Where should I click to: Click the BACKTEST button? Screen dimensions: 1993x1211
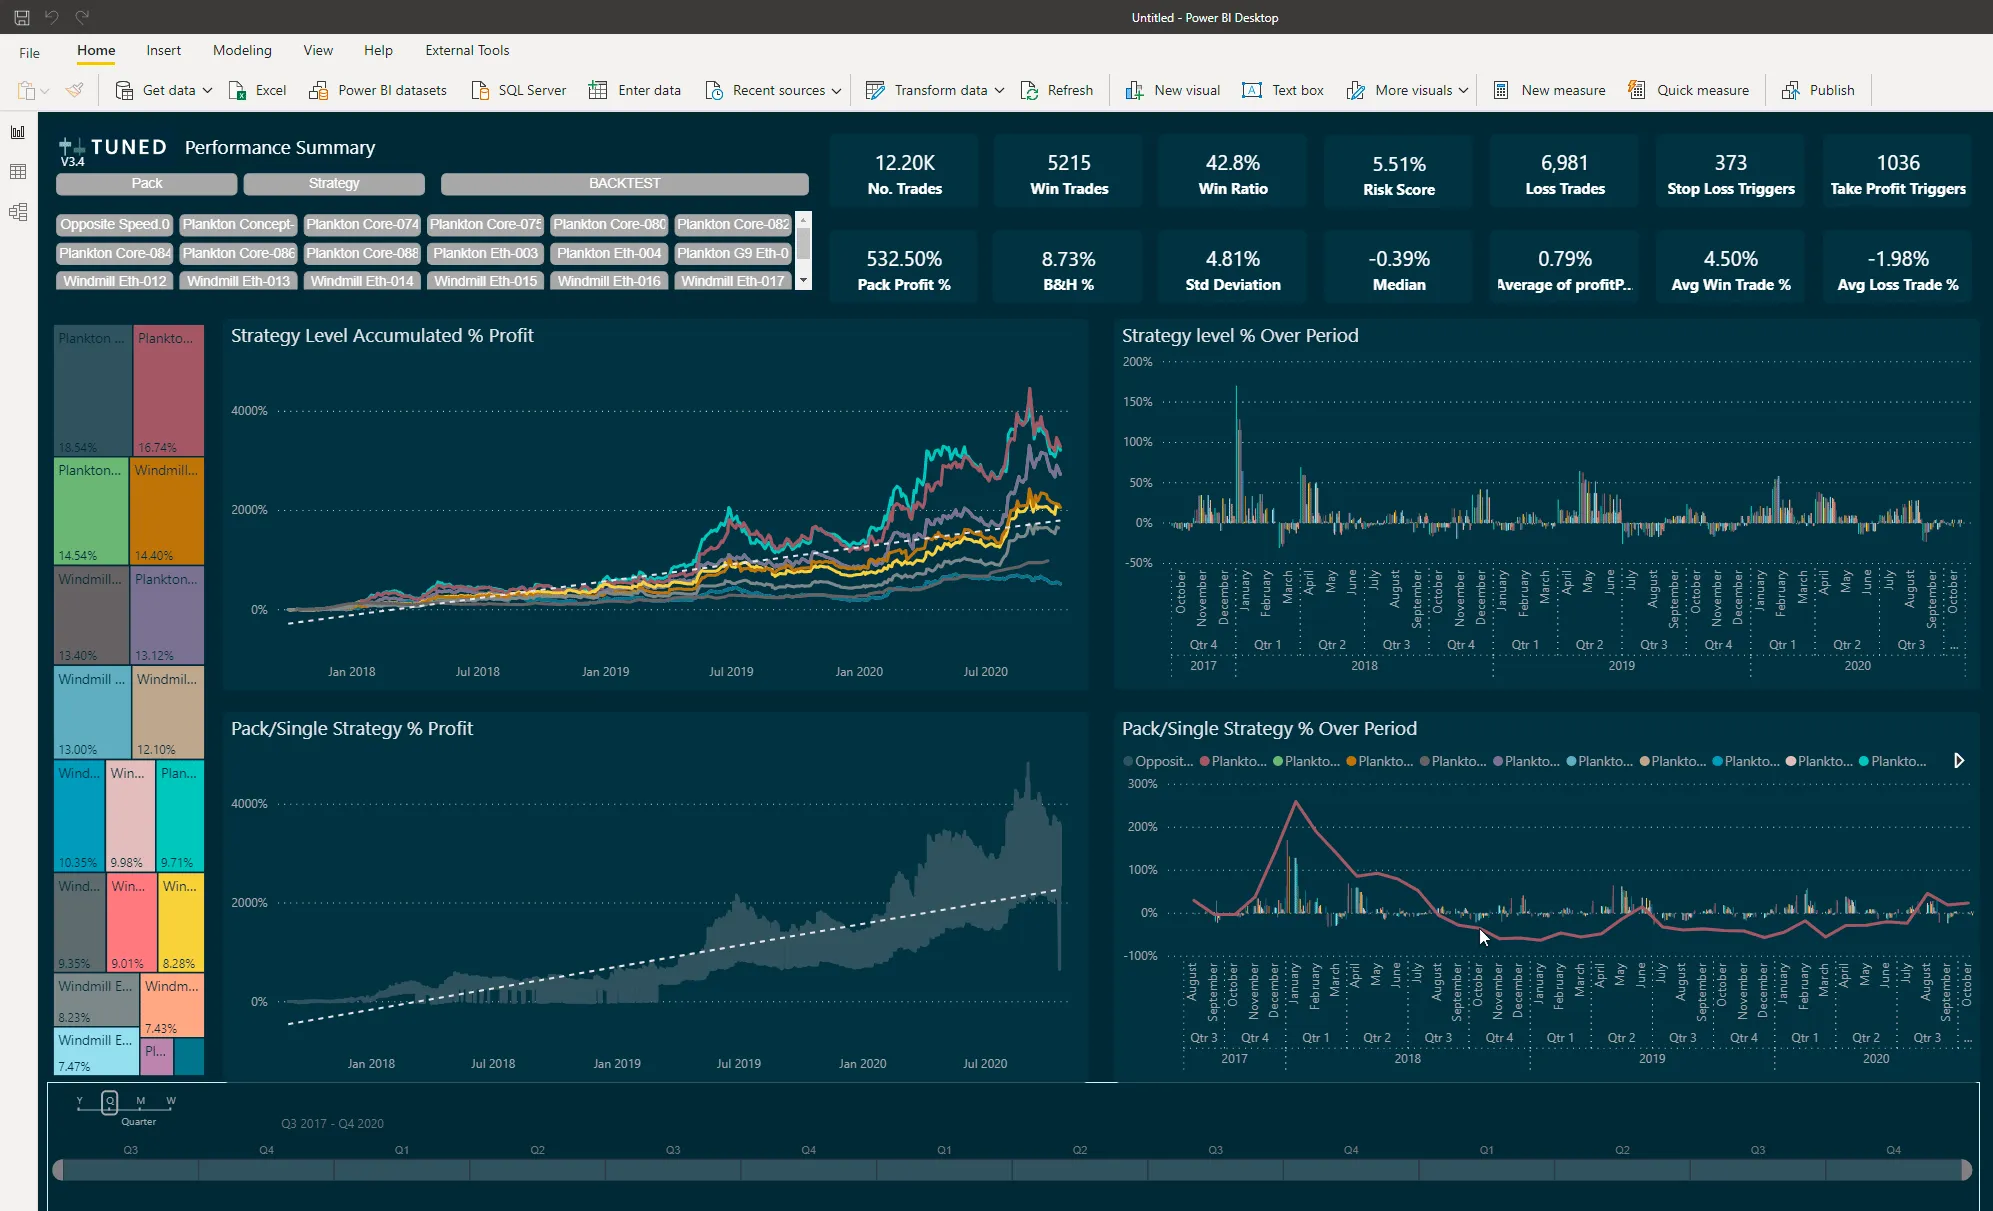(625, 183)
